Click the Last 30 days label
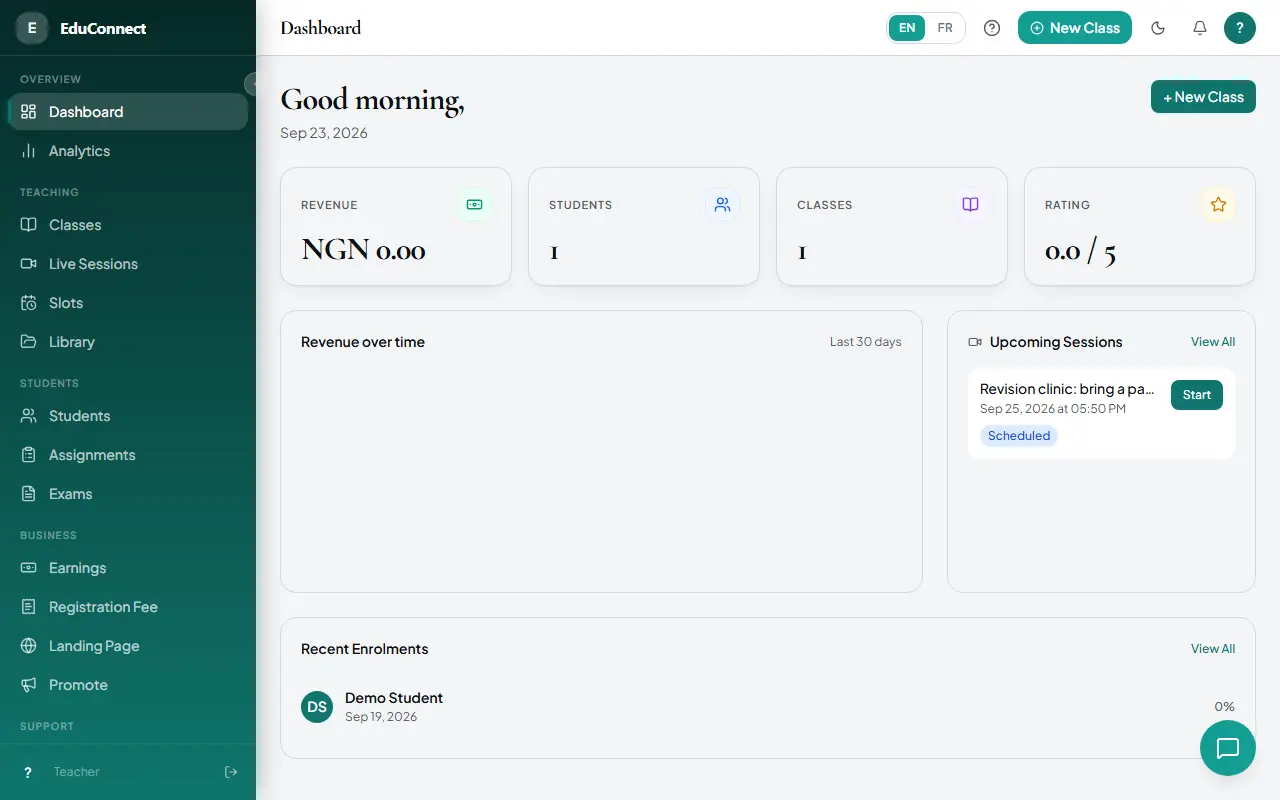The height and width of the screenshot is (800, 1280). pyautogui.click(x=866, y=342)
